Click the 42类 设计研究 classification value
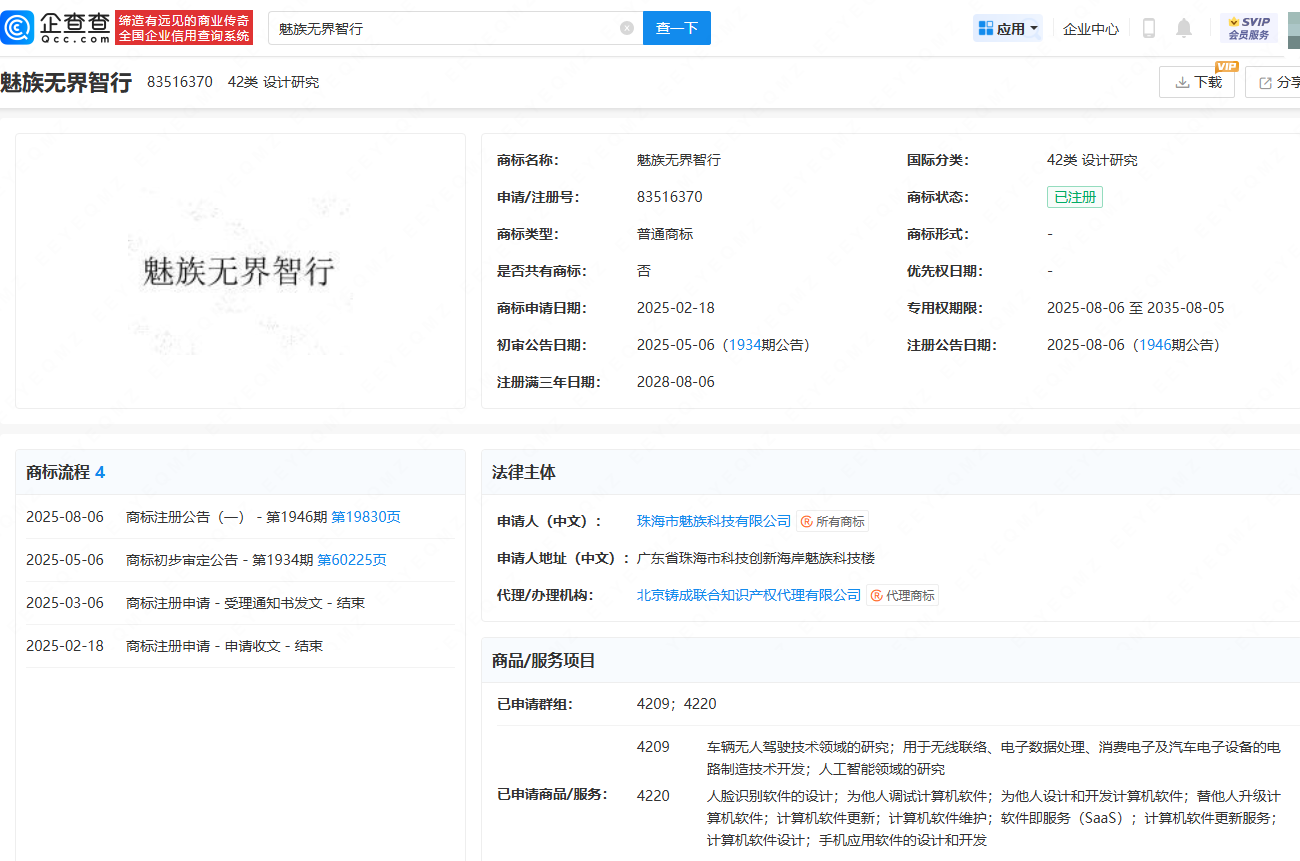Screen dimensions: 1300x861 [1092, 160]
